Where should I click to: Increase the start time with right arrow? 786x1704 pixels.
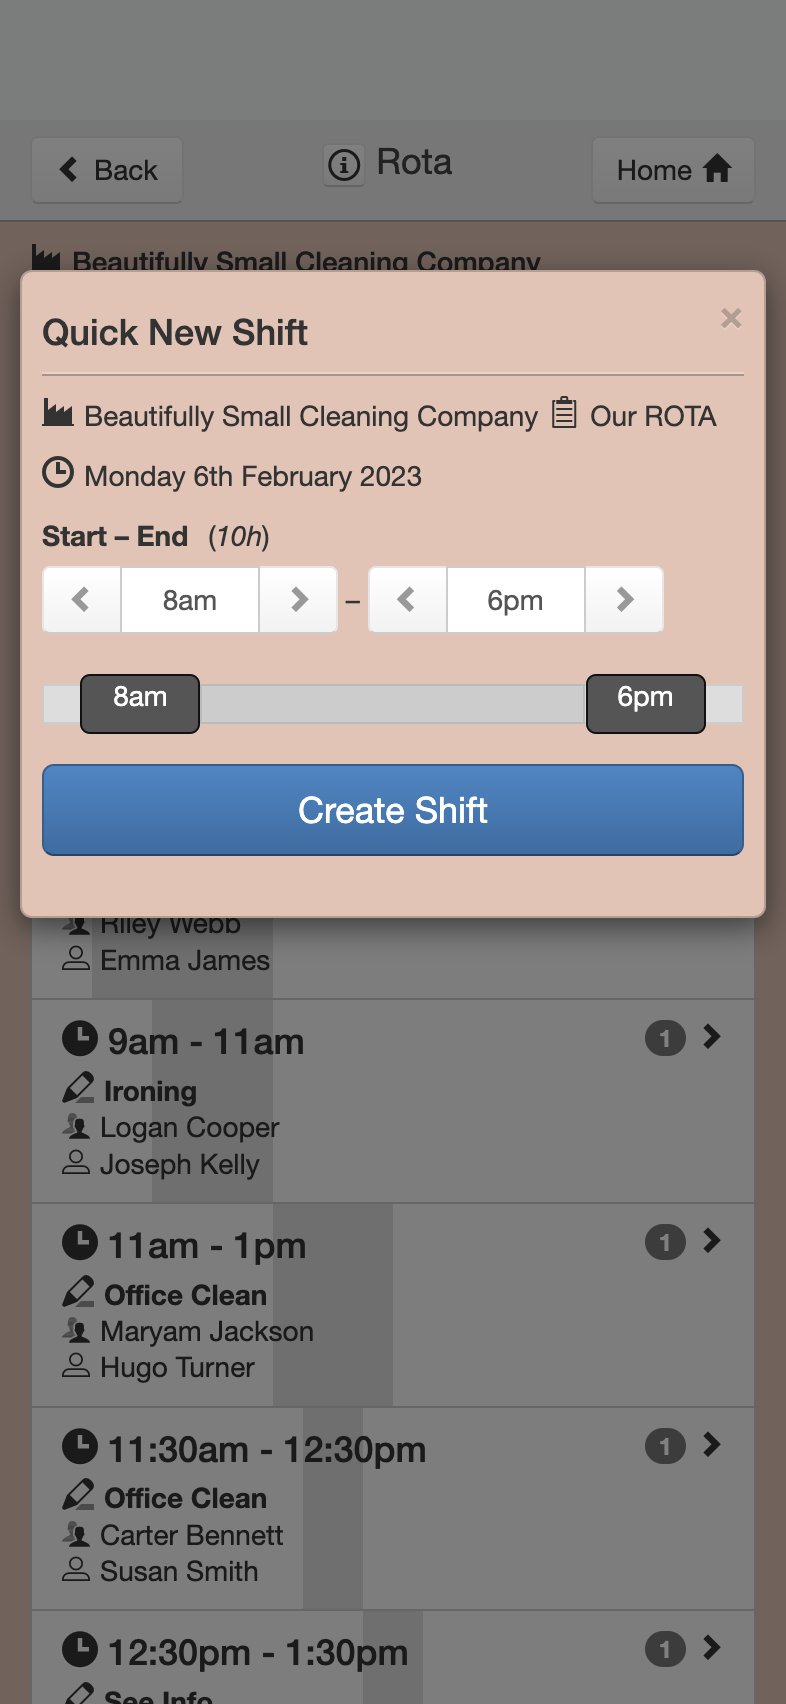point(299,600)
